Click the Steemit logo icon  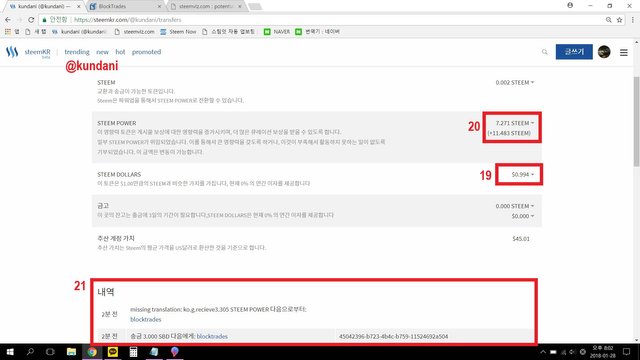point(12,52)
